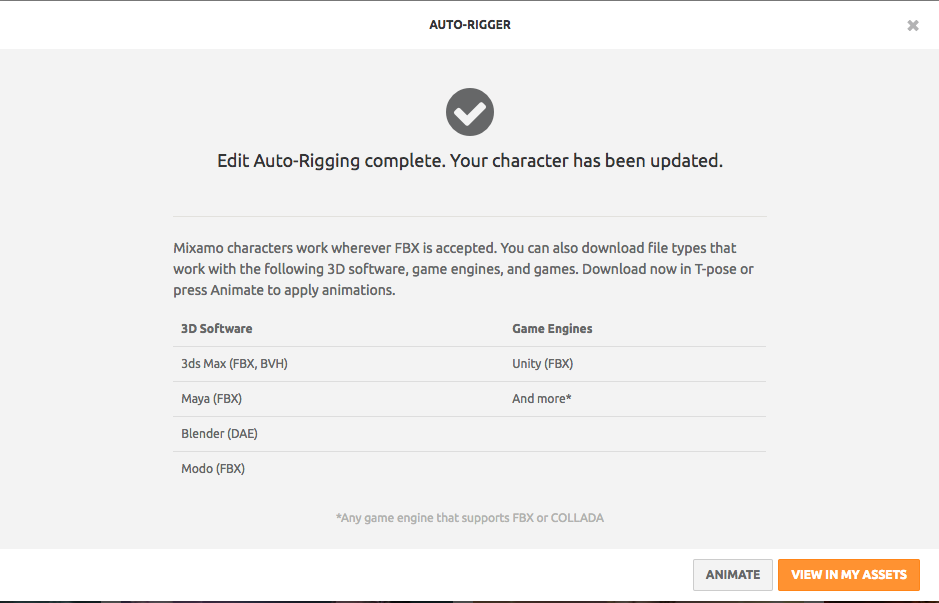Image resolution: width=939 pixels, height=603 pixels.
Task: Click the 'And more*' game engines entry
Action: tap(541, 399)
